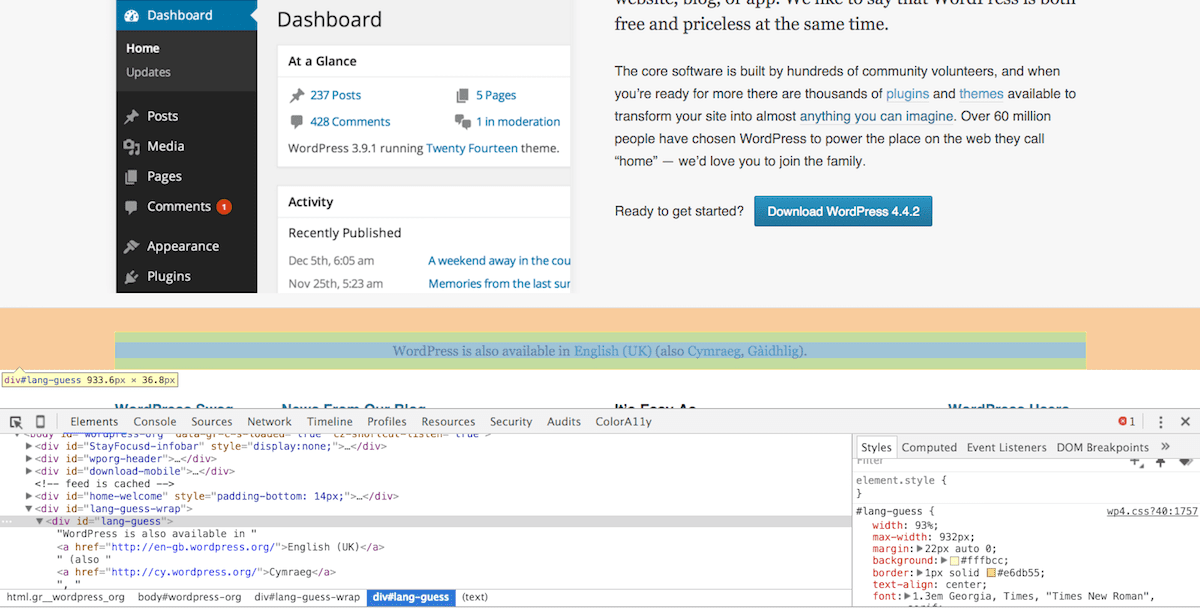This screenshot has width=1200, height=608.
Task: Expand the wporg-header div node
Action: coord(29,459)
